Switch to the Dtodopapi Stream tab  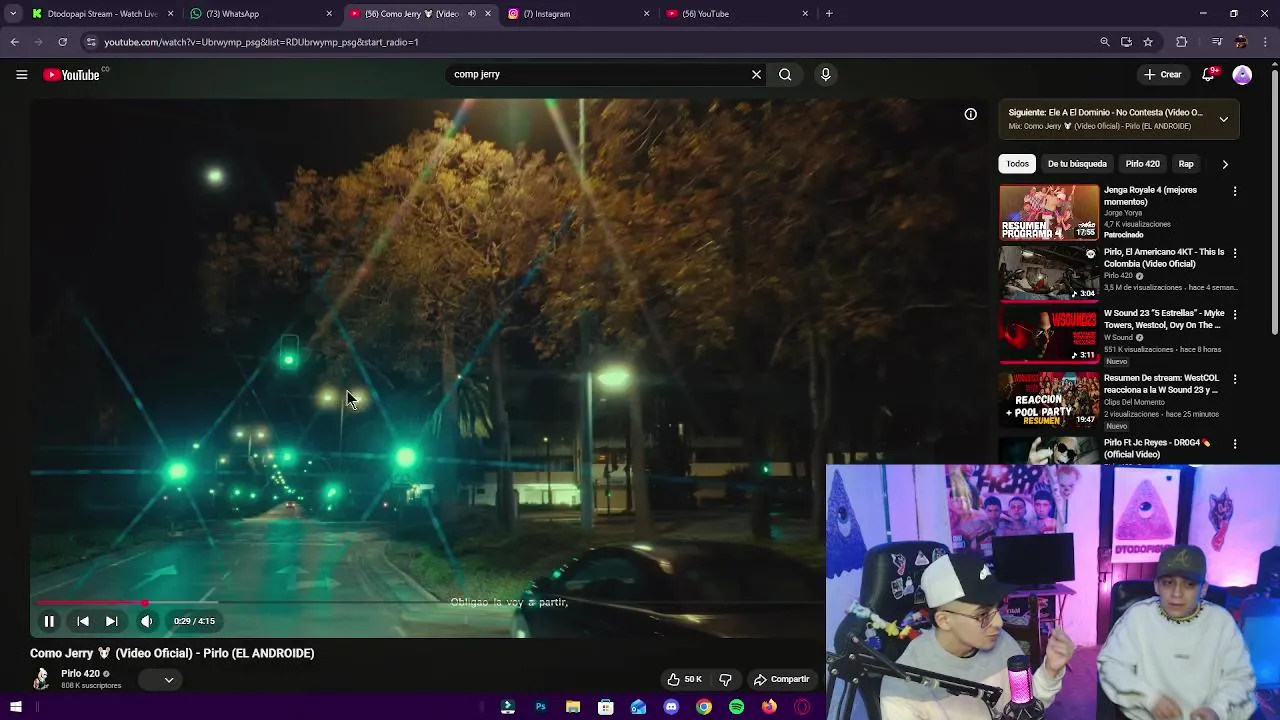pos(102,14)
